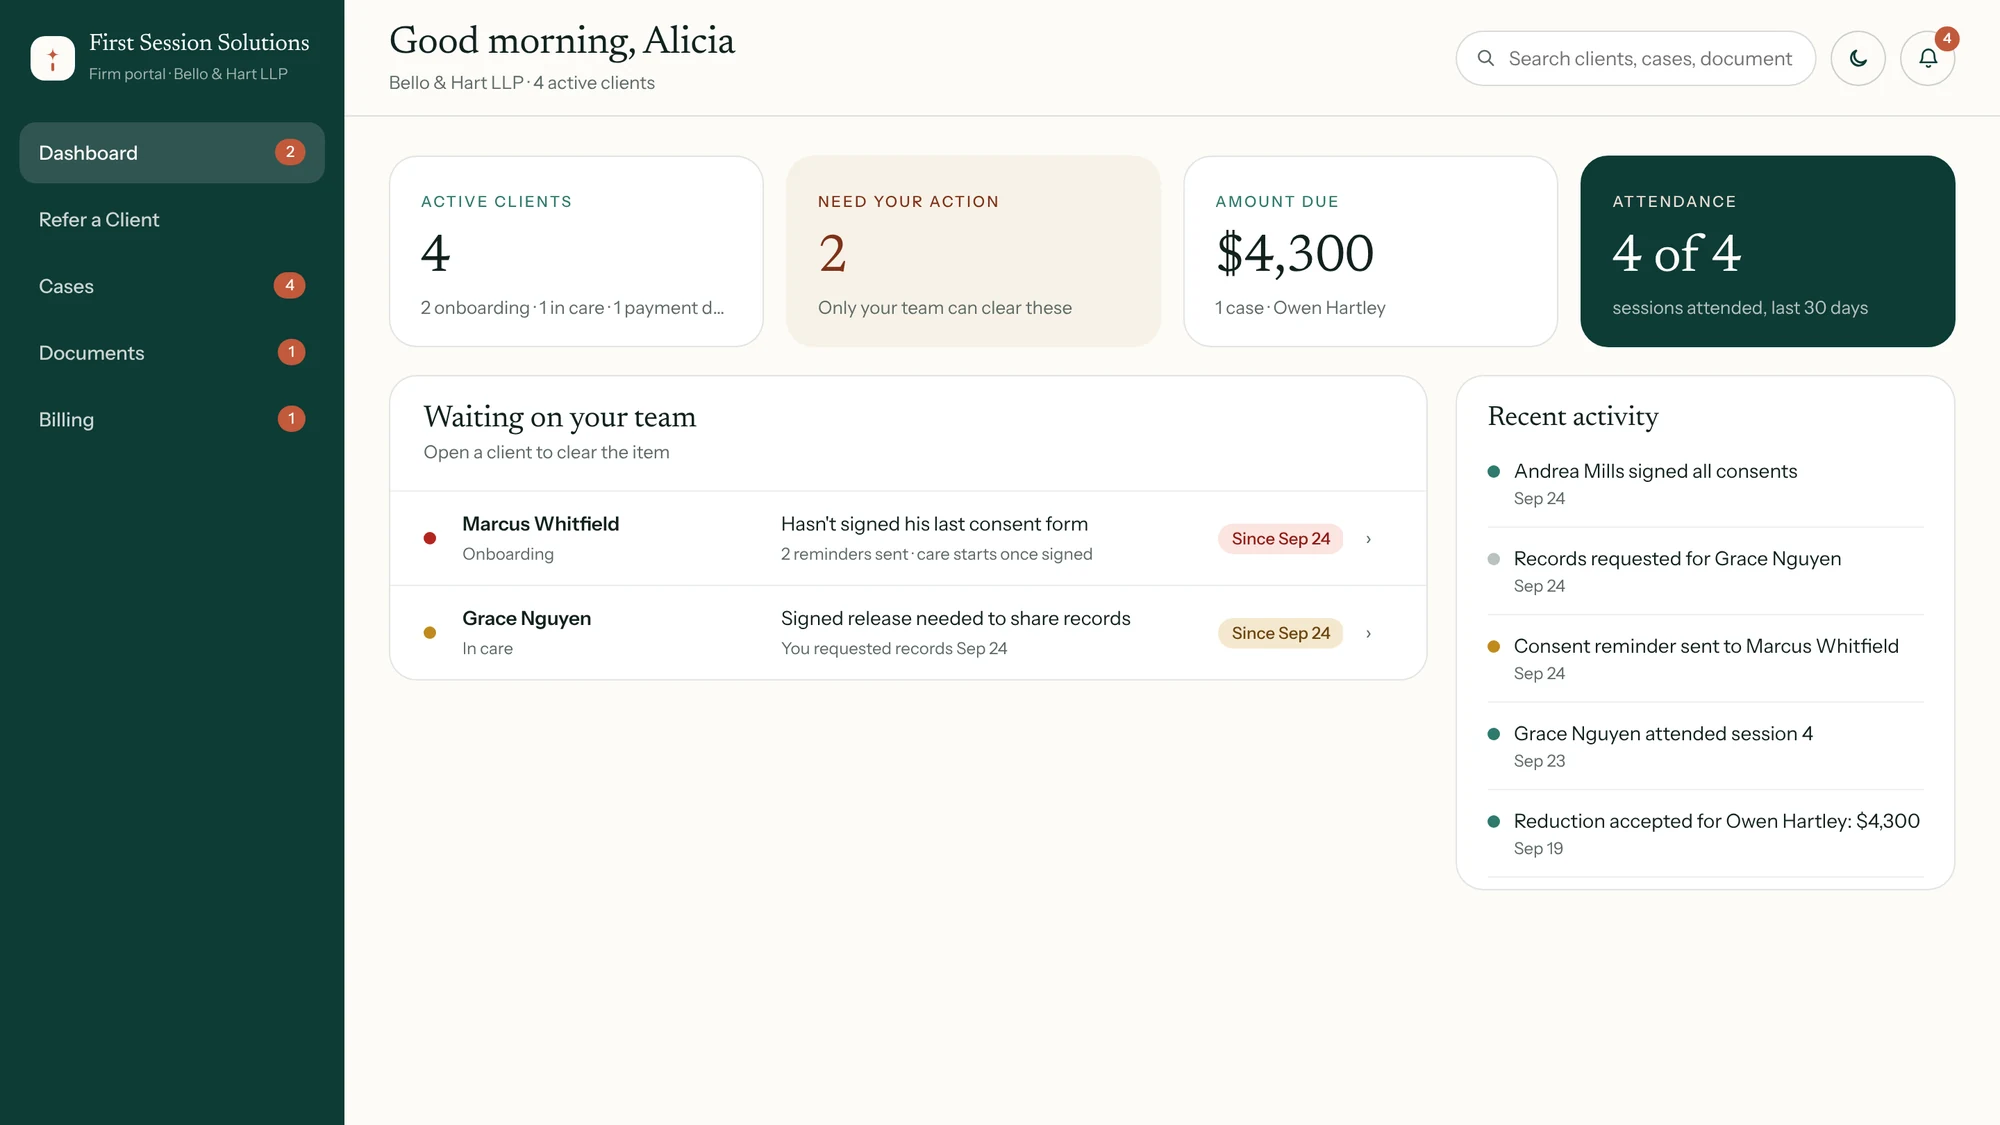Open the Need Your Action card
Screen dimensions: 2000x1125
tap(973, 251)
